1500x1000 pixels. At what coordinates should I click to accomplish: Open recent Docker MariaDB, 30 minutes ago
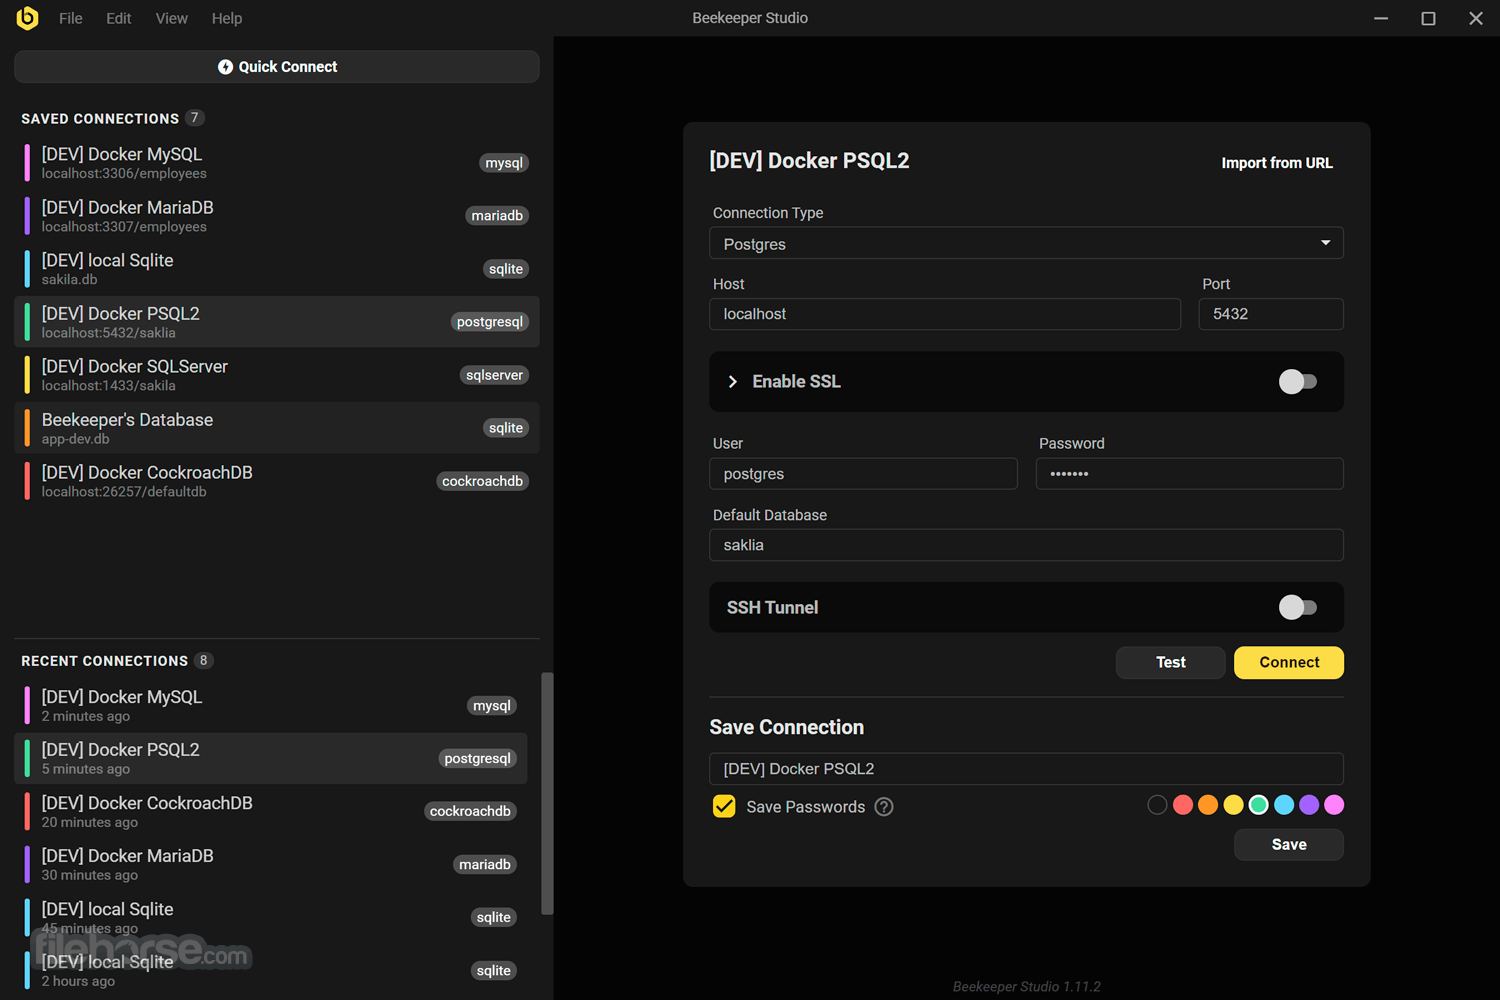tap(271, 865)
